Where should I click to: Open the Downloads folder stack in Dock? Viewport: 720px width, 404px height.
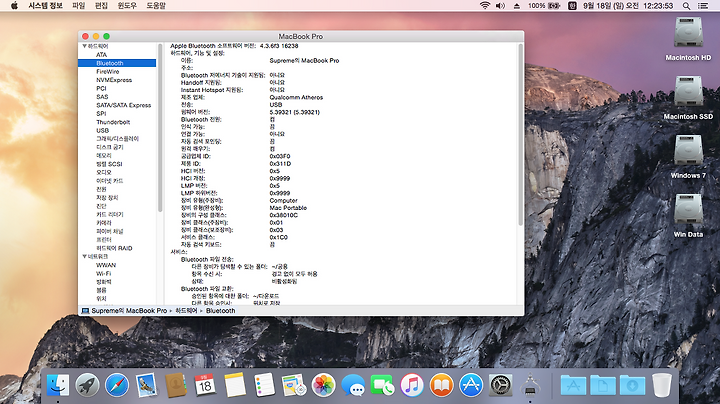(x=632, y=385)
